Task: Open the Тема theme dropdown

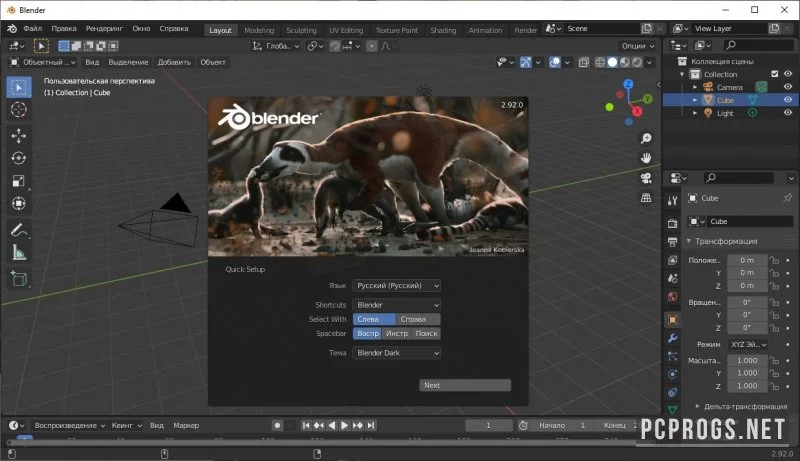Action: click(396, 353)
